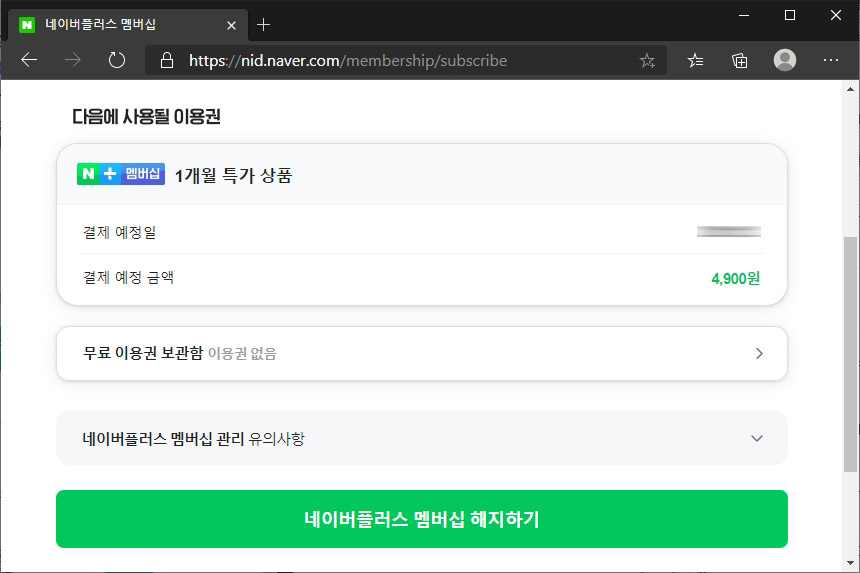Image resolution: width=860 pixels, height=573 pixels.
Task: Click the forward navigation arrow
Action: pos(73,60)
